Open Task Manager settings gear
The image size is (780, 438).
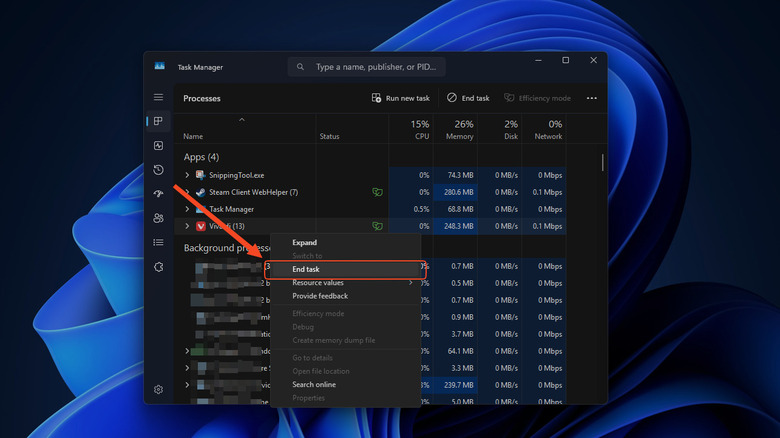158,389
